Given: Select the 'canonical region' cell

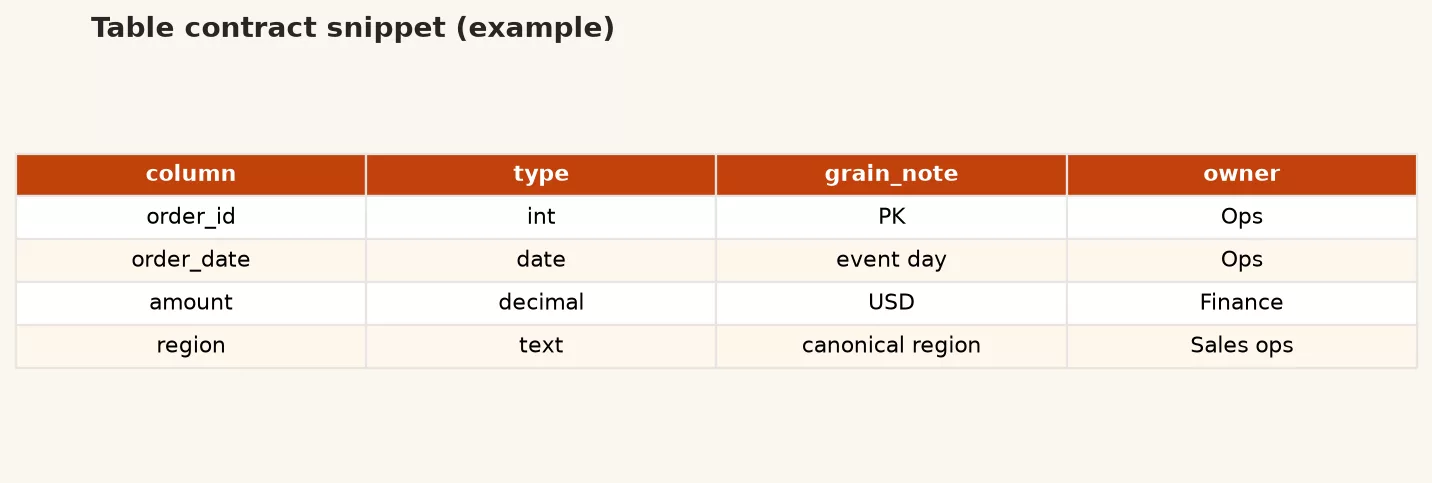Looking at the screenshot, I should pyautogui.click(x=891, y=346).
